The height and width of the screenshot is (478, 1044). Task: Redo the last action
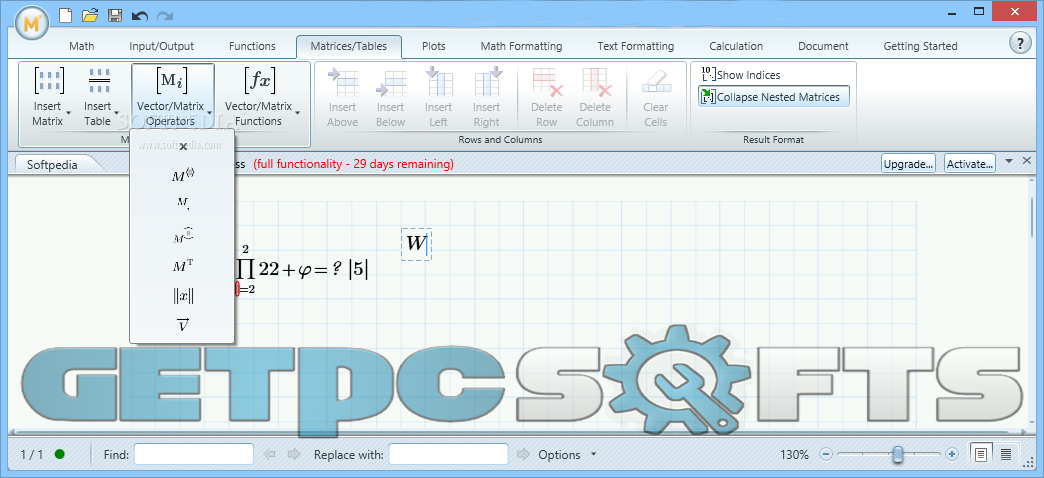coord(164,15)
